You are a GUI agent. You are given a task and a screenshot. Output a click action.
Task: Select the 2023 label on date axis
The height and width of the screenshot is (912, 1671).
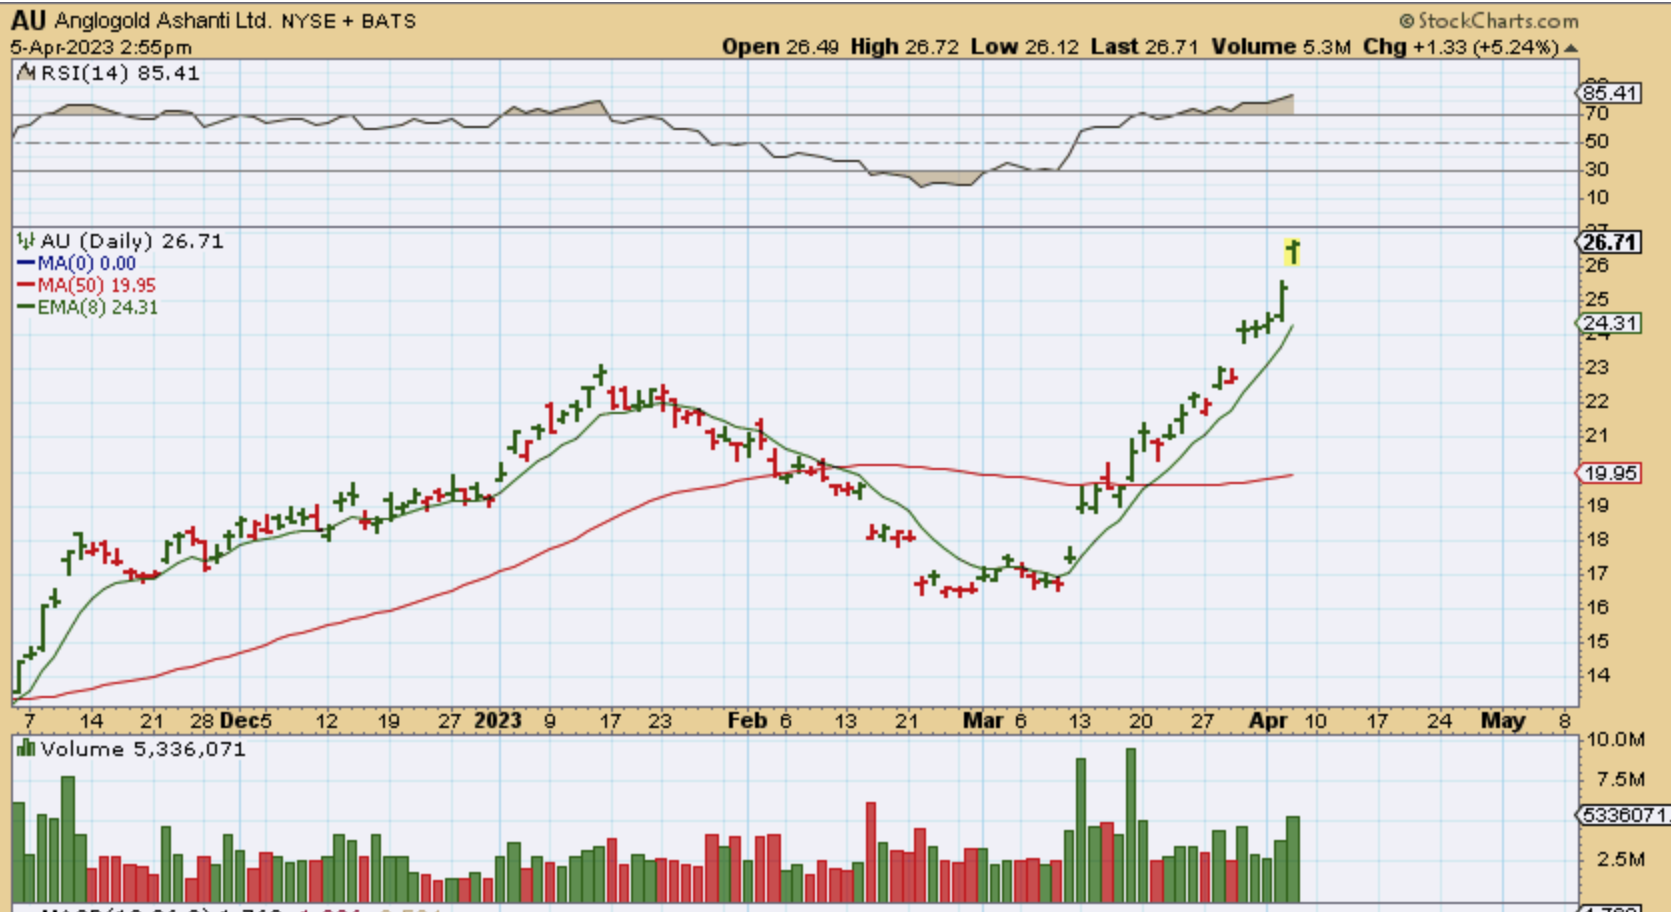[498, 720]
